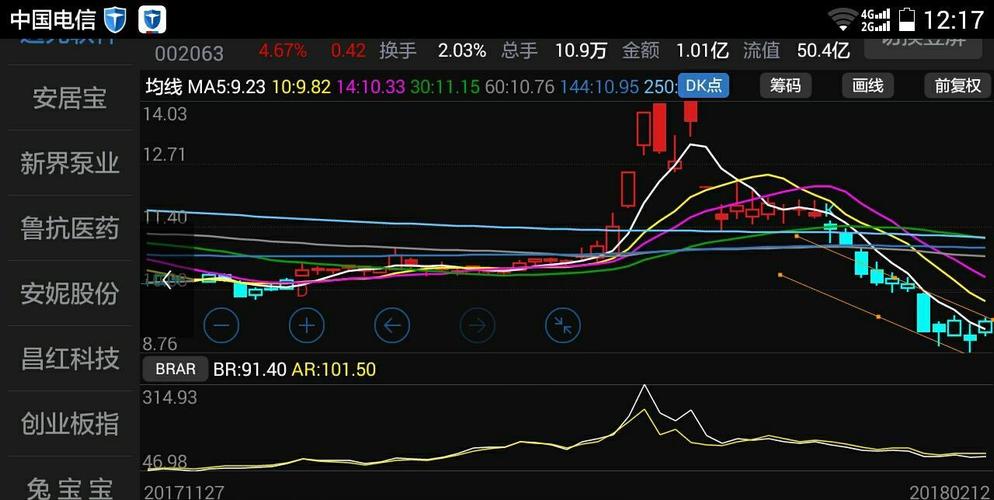Viewport: 994px width, 500px height.
Task: Open 昌红科技 from the sidebar
Action: pos(70,358)
